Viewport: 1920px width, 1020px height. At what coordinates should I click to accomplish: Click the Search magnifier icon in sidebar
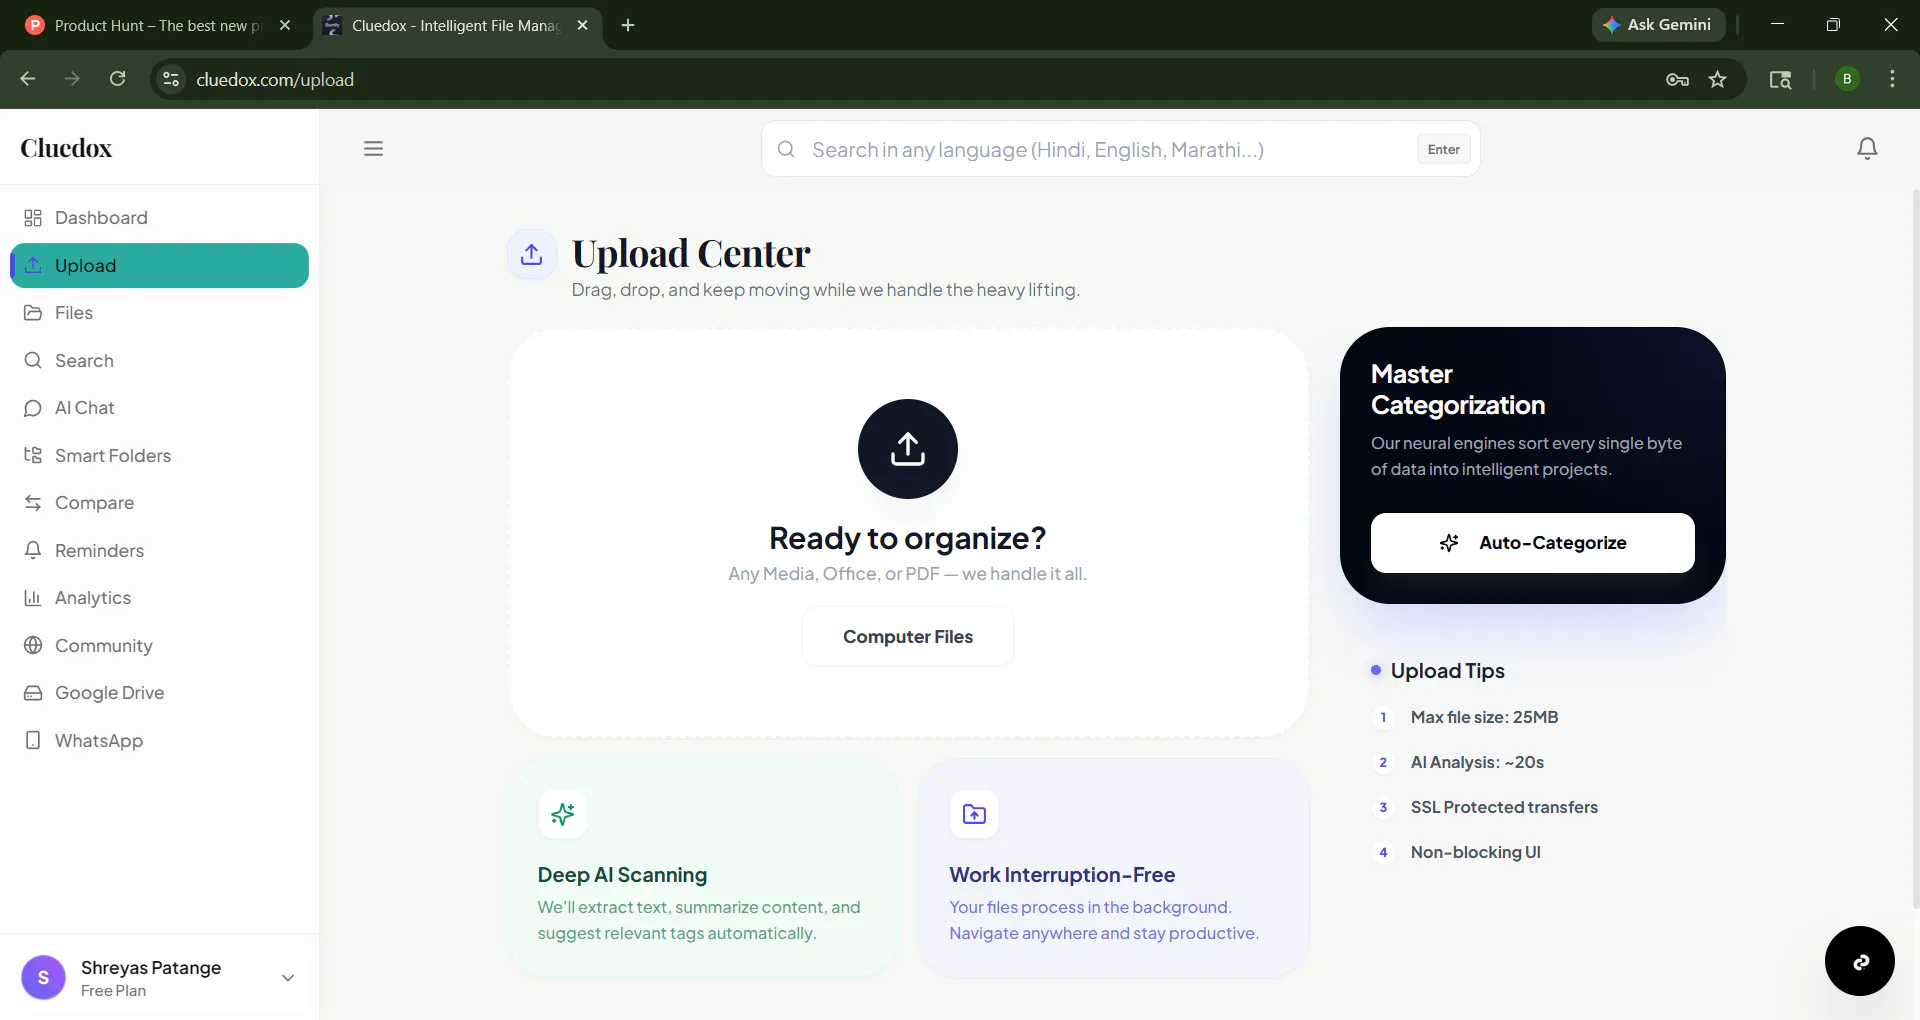pos(33,360)
